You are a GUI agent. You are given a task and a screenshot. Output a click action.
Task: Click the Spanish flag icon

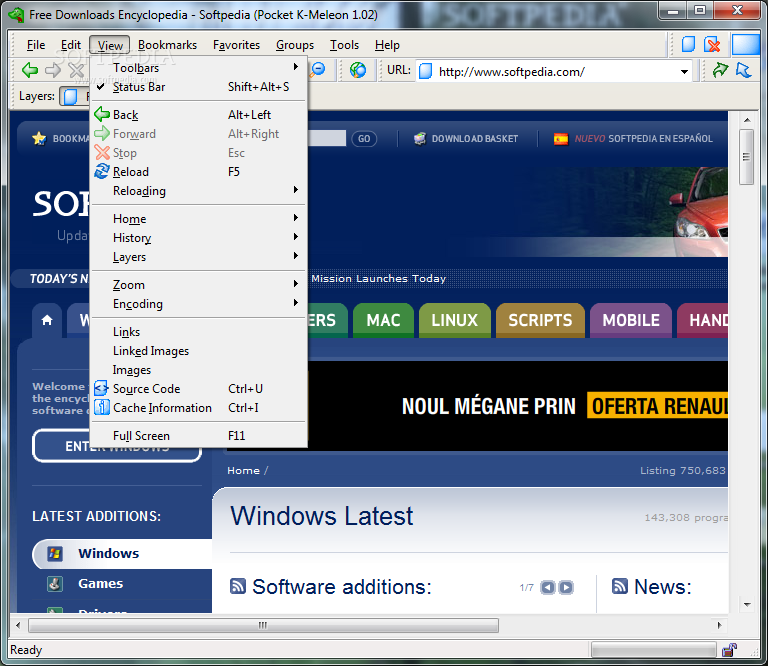[561, 139]
